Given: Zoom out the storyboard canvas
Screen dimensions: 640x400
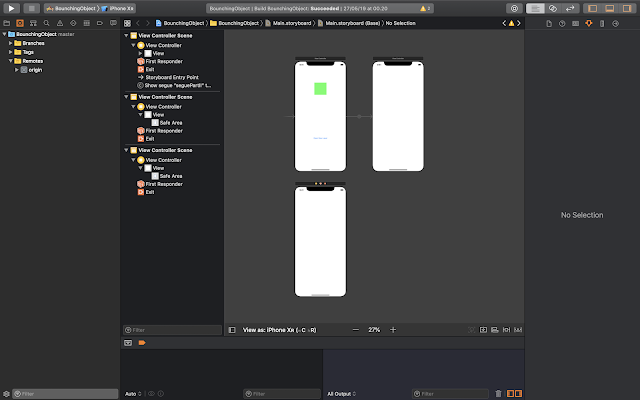Looking at the screenshot, I should 356,330.
